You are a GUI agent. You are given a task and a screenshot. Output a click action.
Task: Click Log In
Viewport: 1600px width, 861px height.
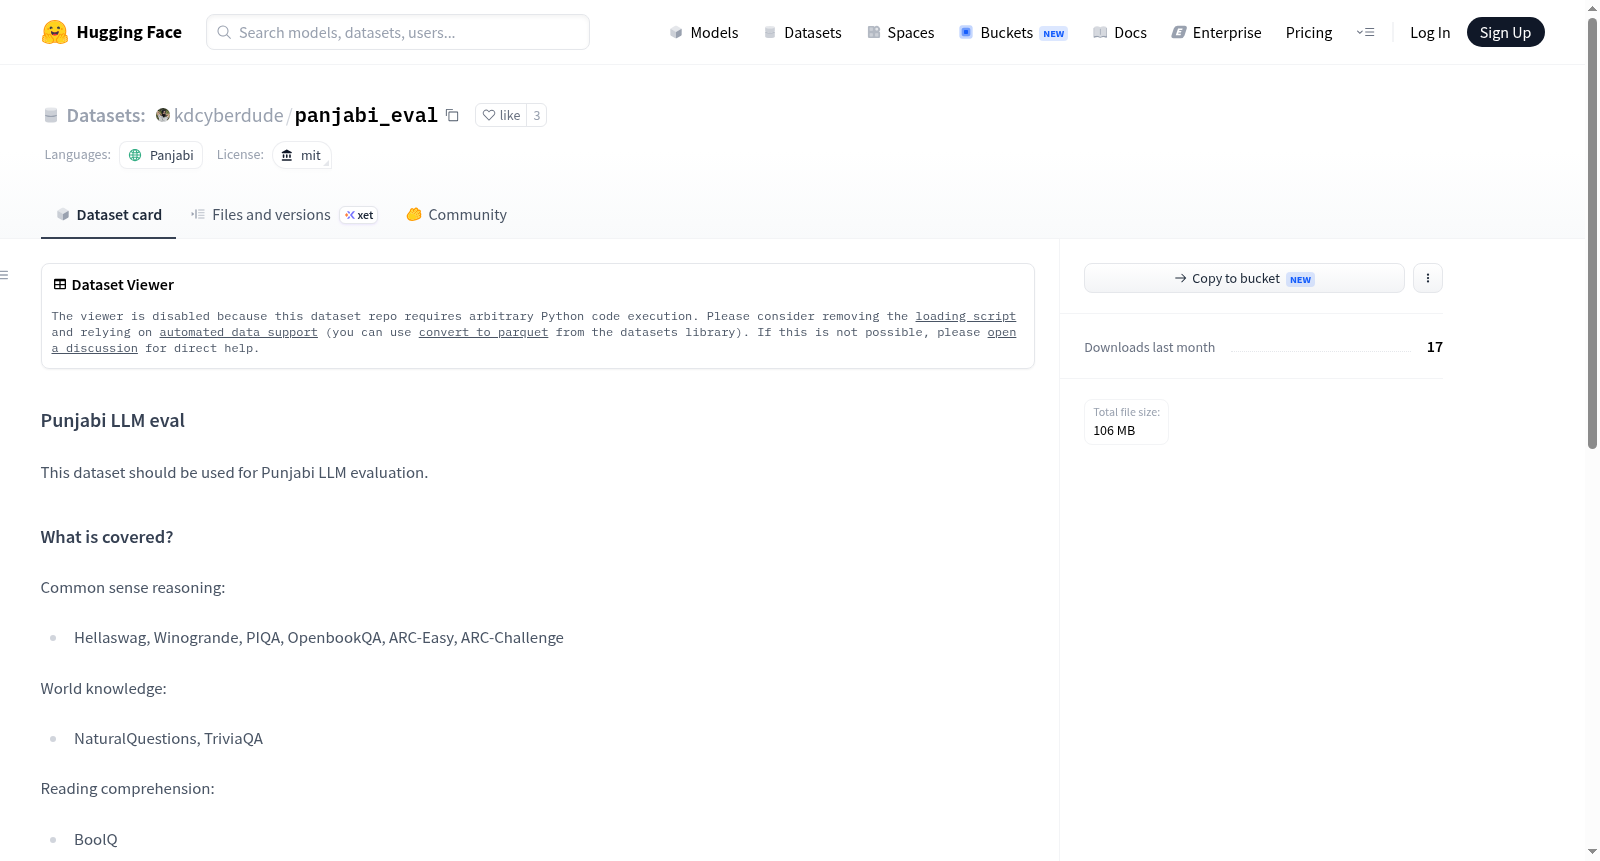pos(1430,32)
